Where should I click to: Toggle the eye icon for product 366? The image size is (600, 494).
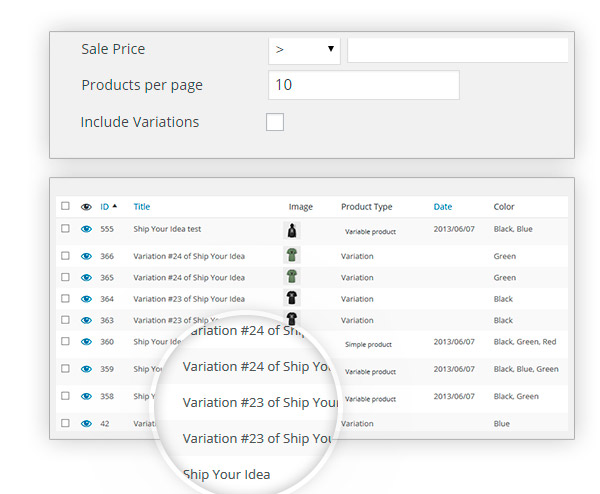[86, 256]
